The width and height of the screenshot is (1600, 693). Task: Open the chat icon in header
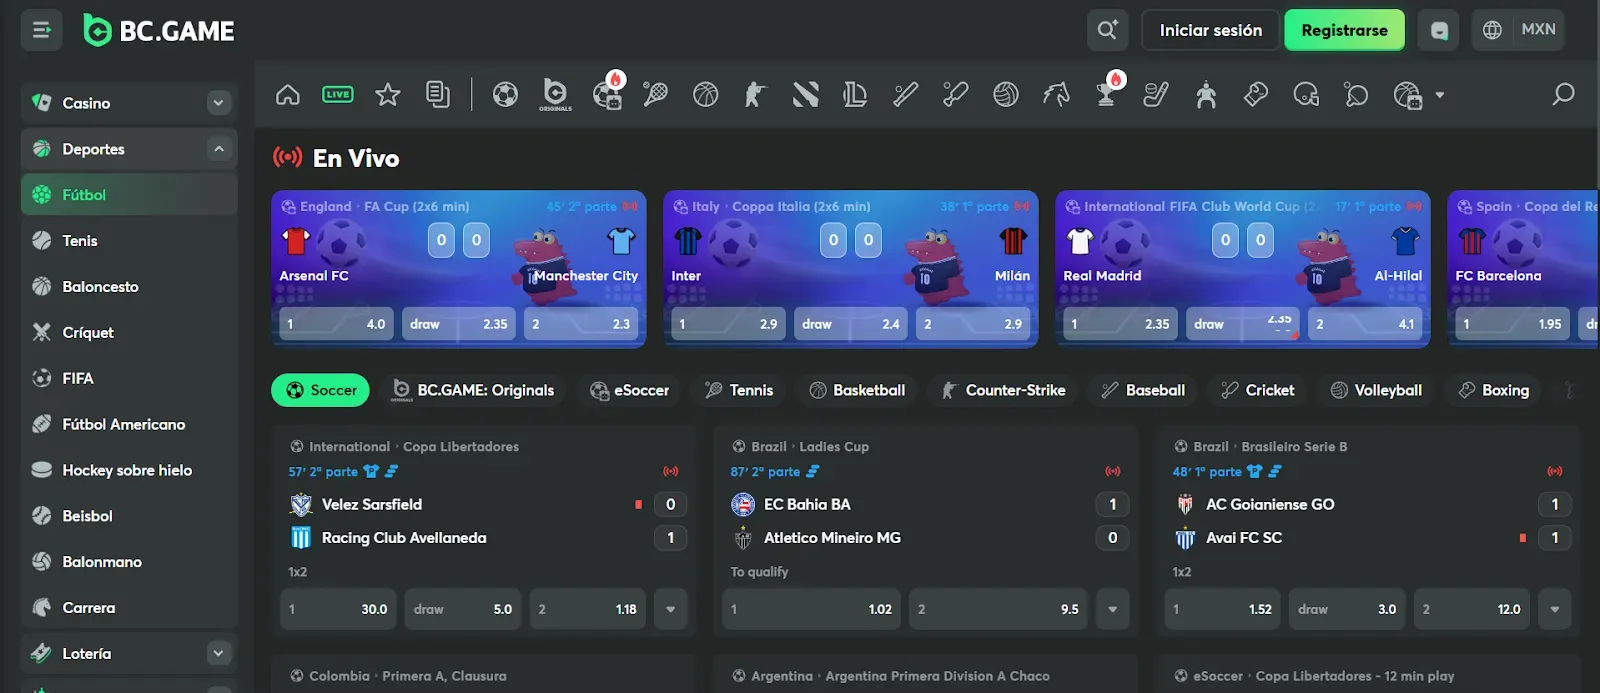click(x=1438, y=30)
